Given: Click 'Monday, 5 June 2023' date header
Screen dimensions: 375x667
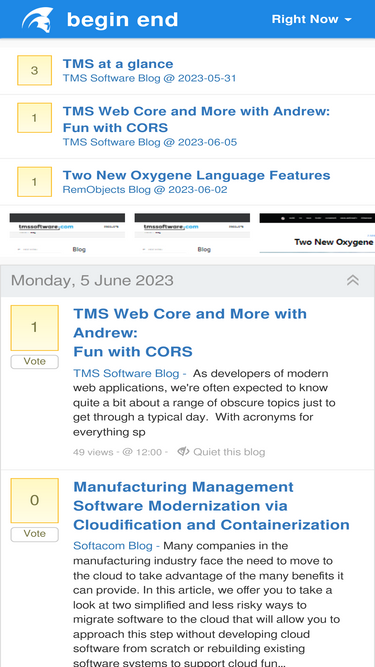Looking at the screenshot, I should point(92,281).
